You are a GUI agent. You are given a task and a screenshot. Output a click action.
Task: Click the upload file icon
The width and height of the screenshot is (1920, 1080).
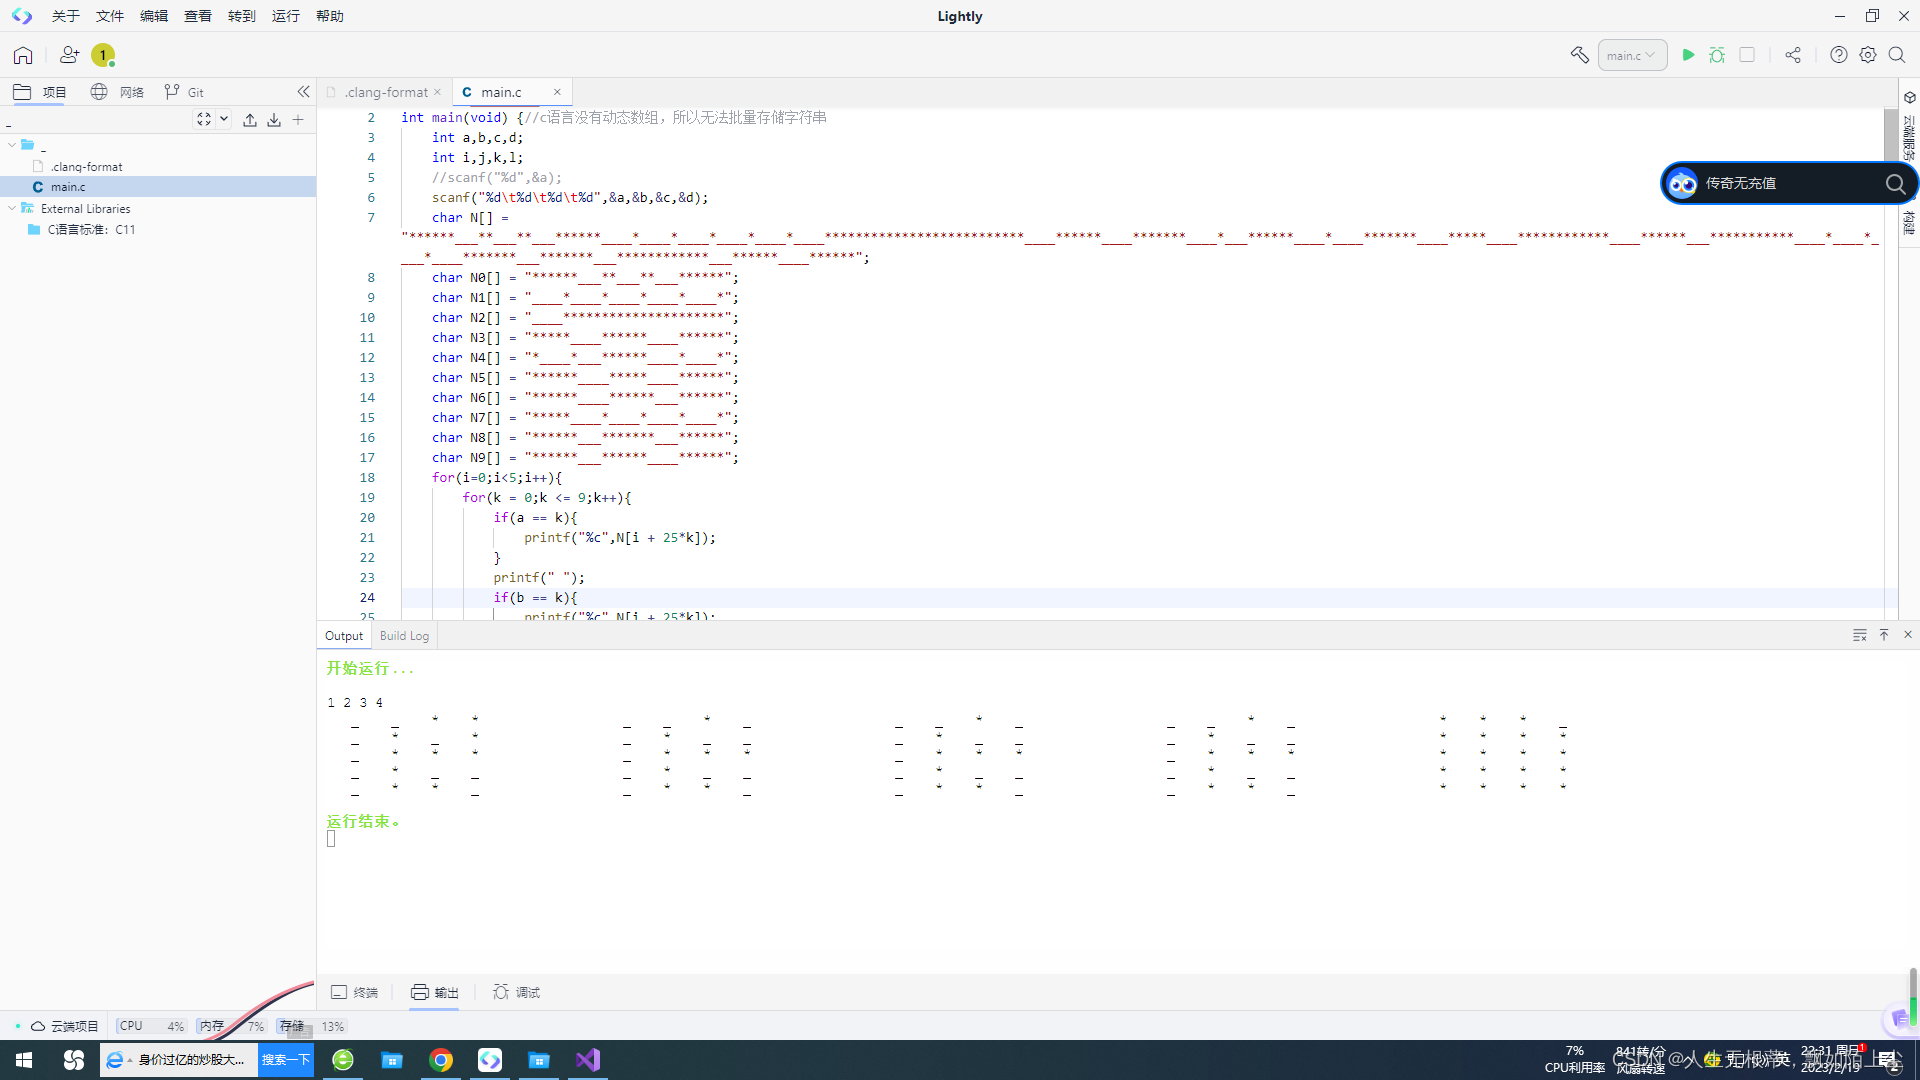(250, 120)
